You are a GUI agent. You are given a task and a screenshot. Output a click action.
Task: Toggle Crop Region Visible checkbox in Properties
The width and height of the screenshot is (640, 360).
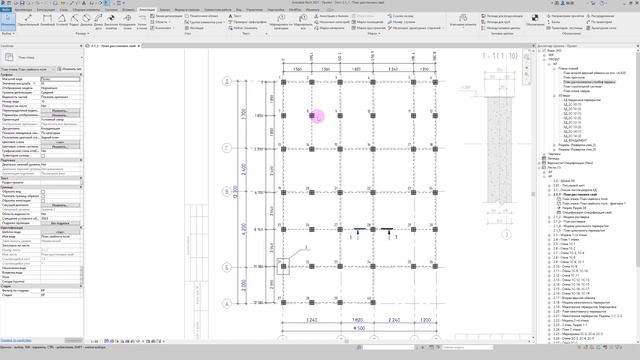pos(43,196)
